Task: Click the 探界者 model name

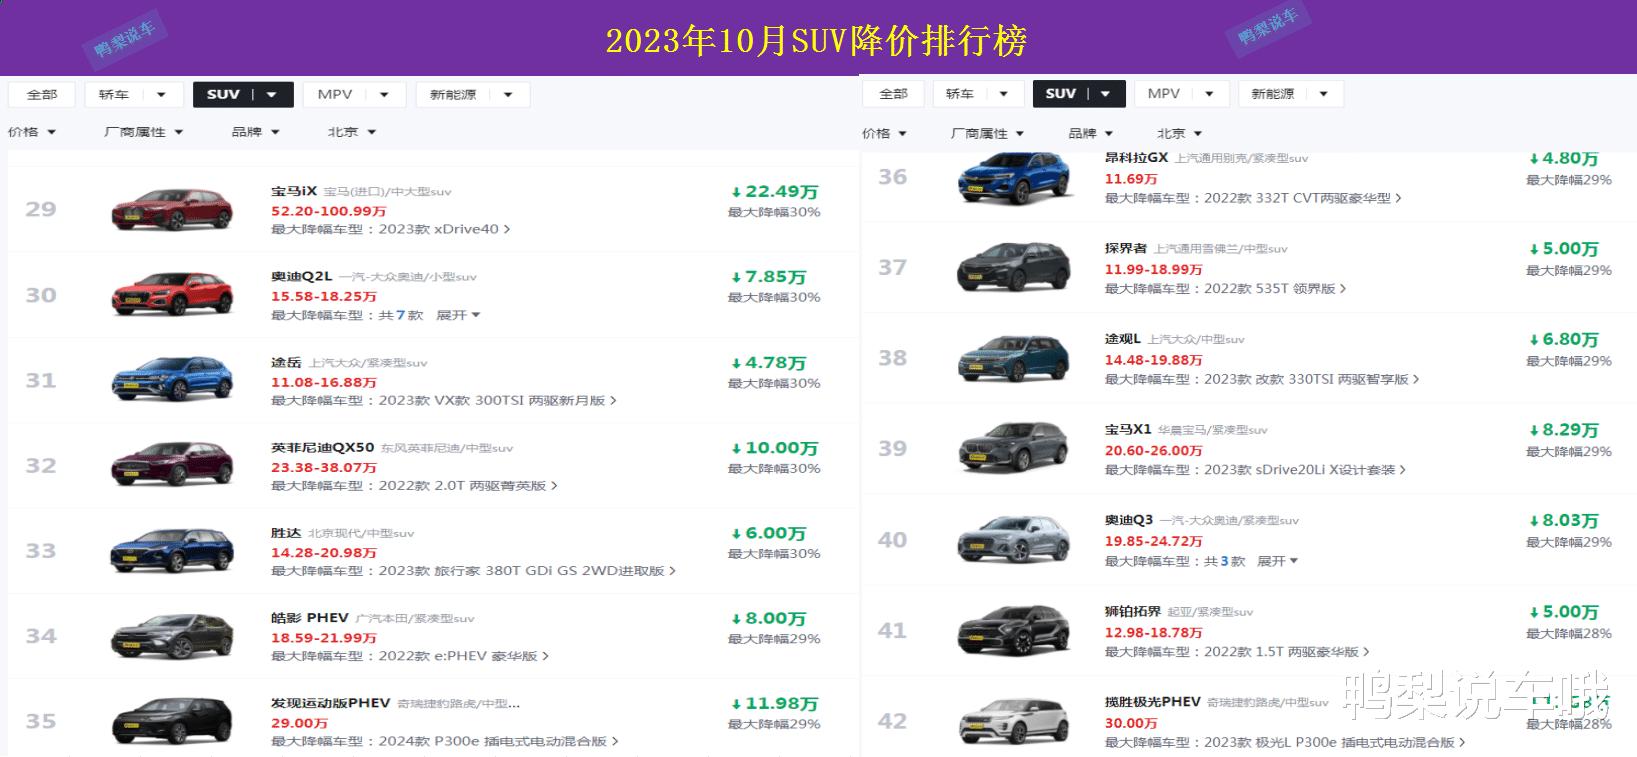Action: [x=1126, y=248]
